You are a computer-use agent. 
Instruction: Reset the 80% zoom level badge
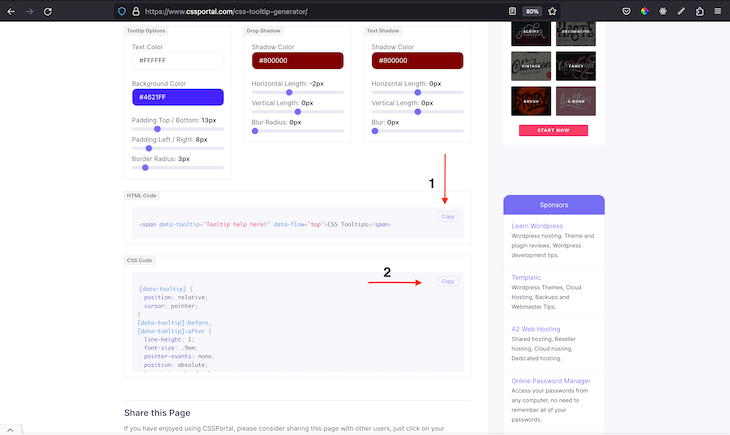pos(532,12)
